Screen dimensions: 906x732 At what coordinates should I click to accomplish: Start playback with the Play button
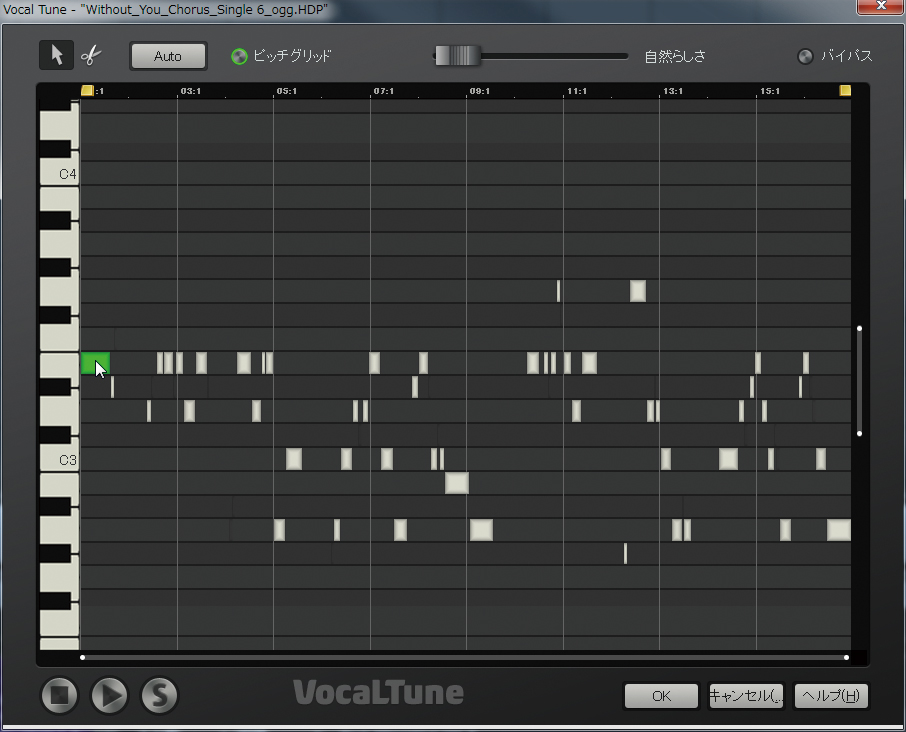[x=109, y=694]
